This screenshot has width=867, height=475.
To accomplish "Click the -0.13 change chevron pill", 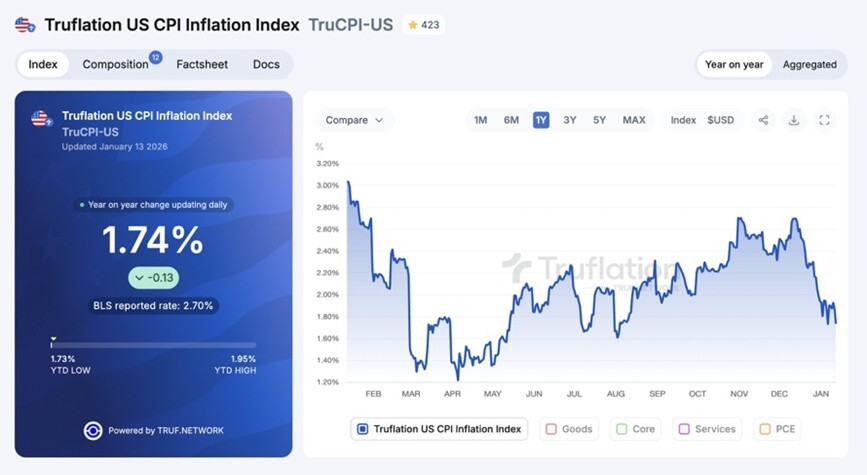I will pos(154,278).
